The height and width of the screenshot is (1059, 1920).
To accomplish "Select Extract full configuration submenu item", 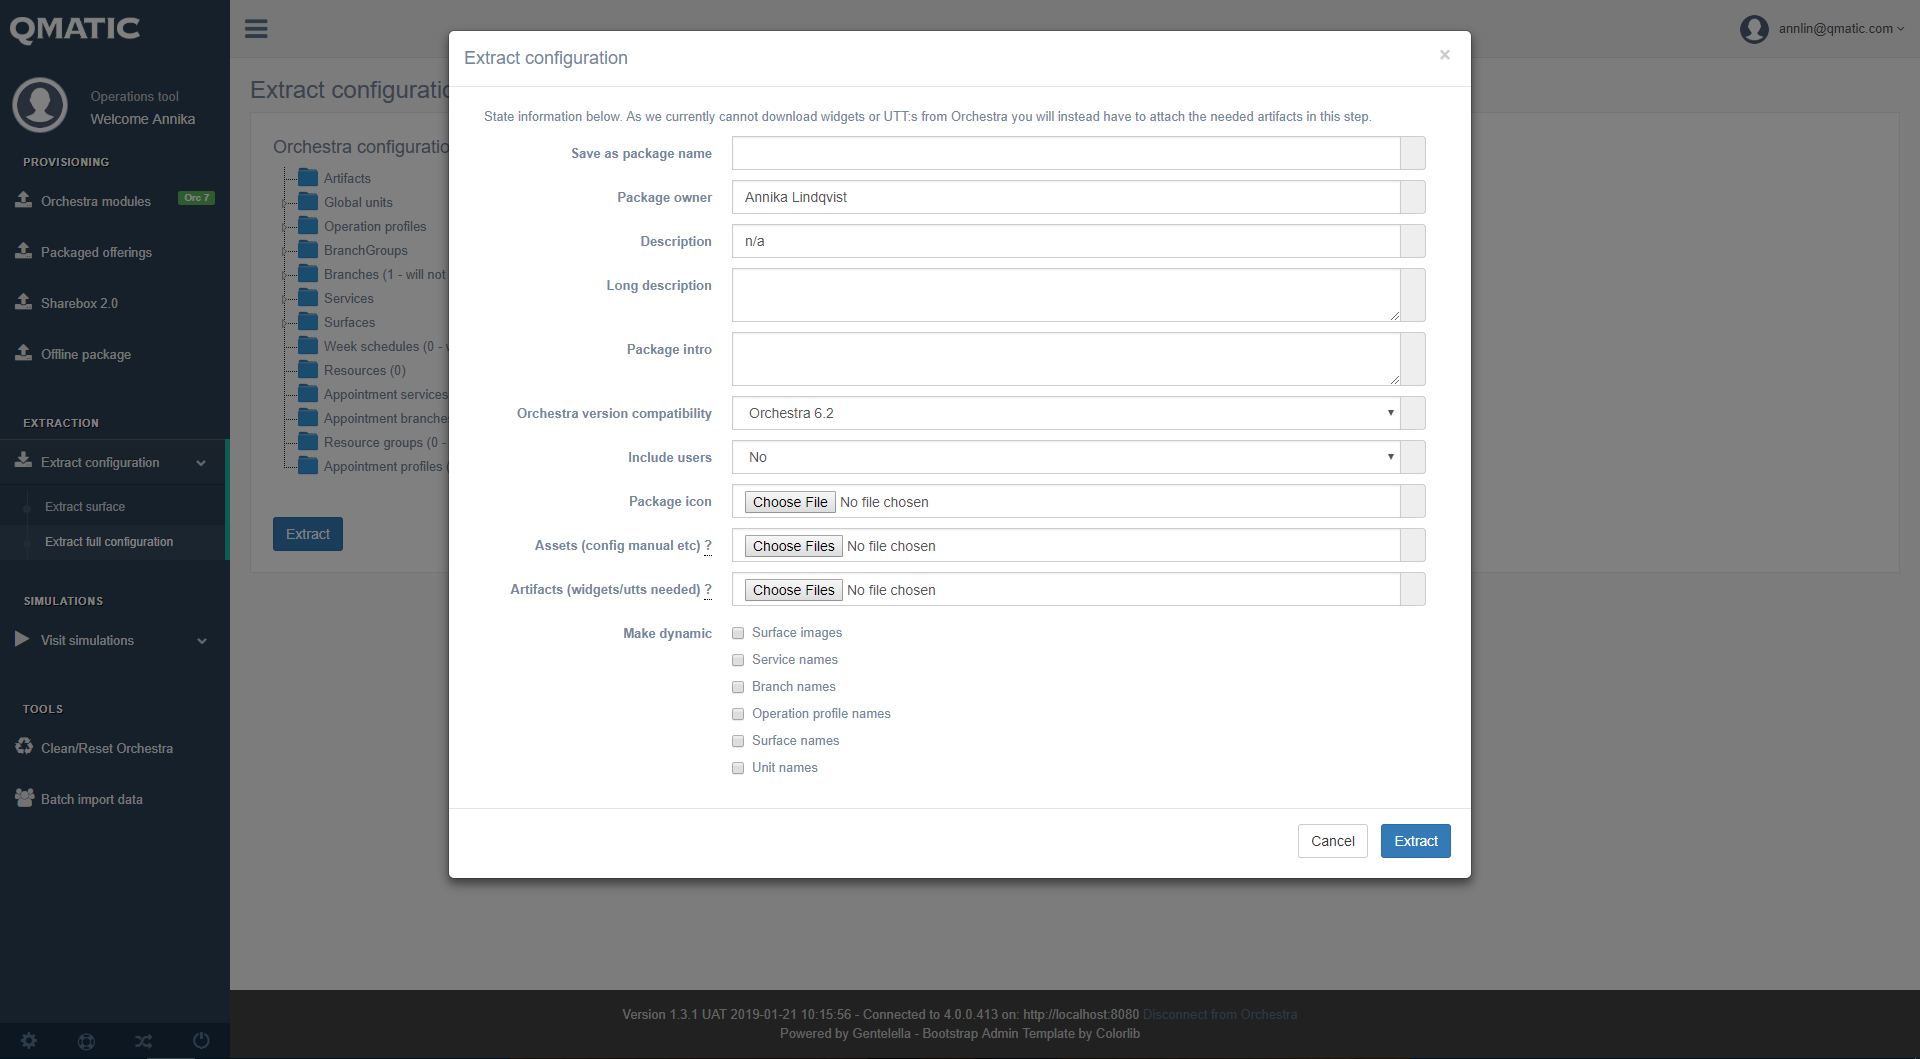I will [x=109, y=542].
